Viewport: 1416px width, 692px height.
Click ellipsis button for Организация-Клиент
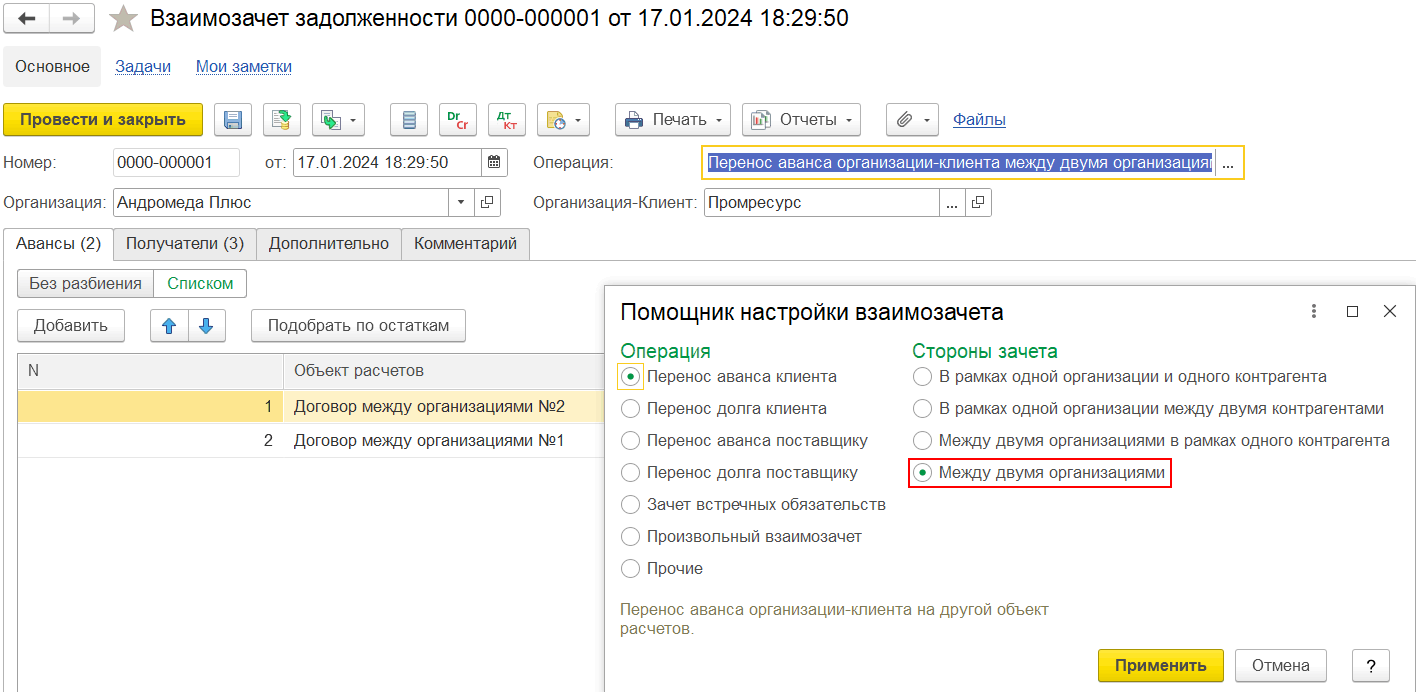(x=952, y=202)
